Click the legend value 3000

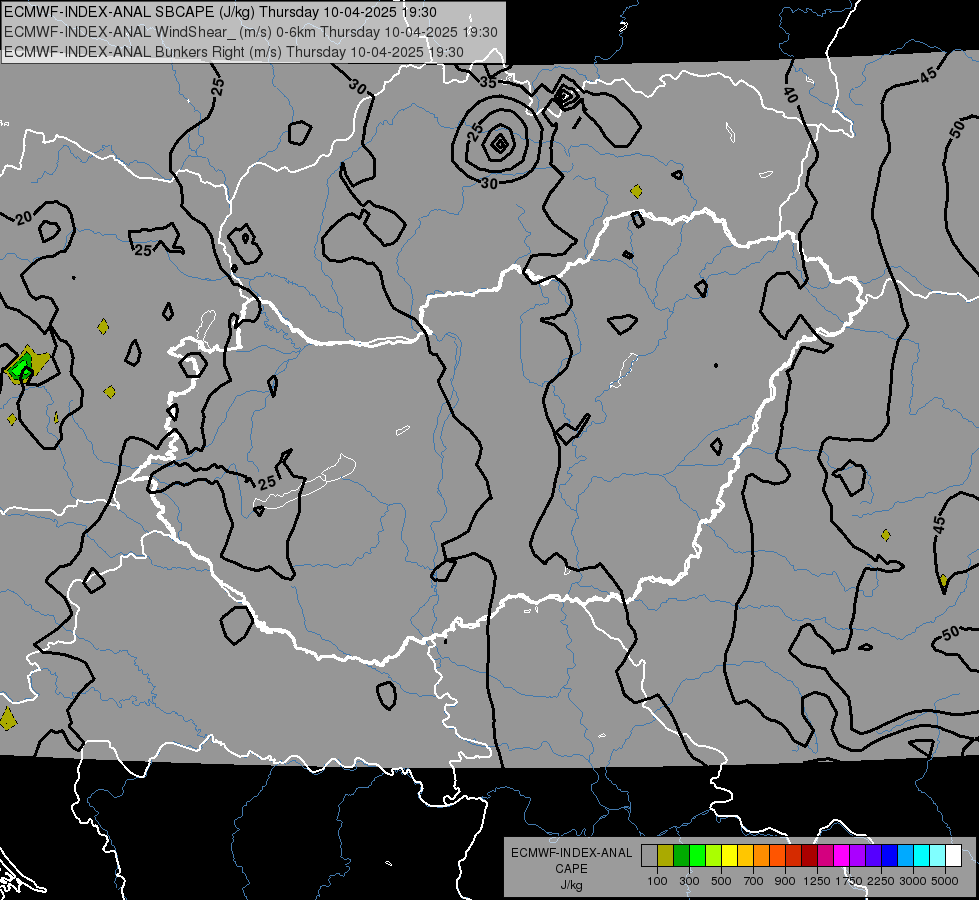(913, 881)
